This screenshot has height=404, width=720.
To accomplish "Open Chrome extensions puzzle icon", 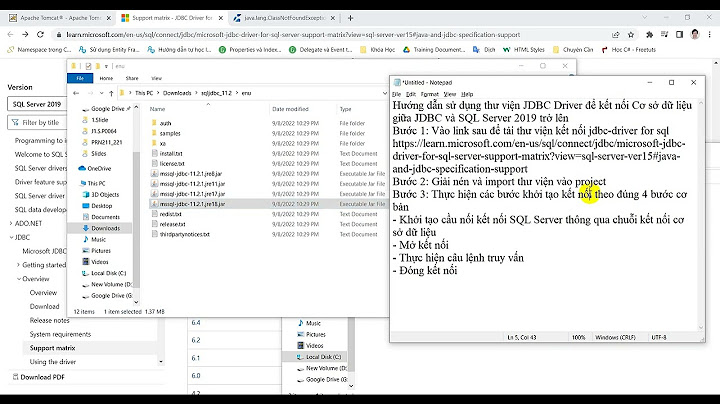I will [x=649, y=34].
